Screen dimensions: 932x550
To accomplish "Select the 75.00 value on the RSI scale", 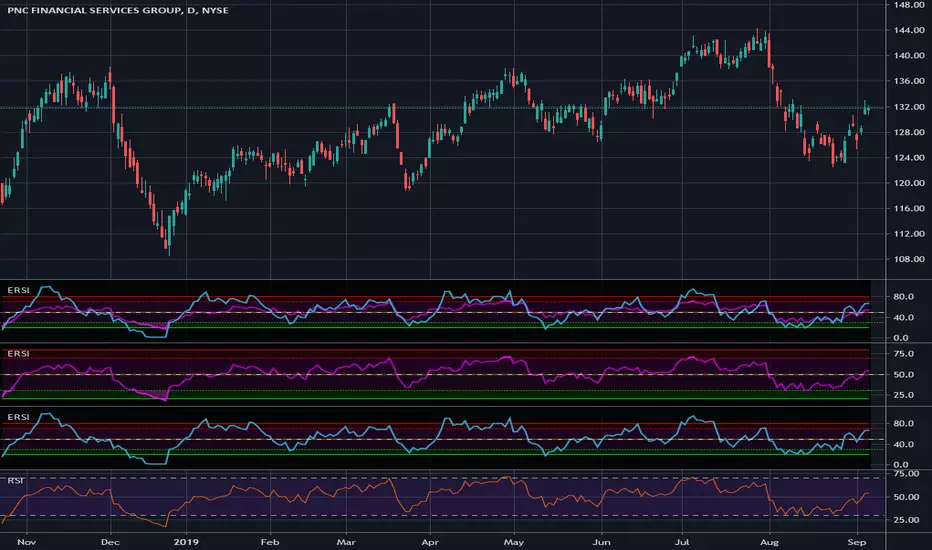I will coord(907,474).
